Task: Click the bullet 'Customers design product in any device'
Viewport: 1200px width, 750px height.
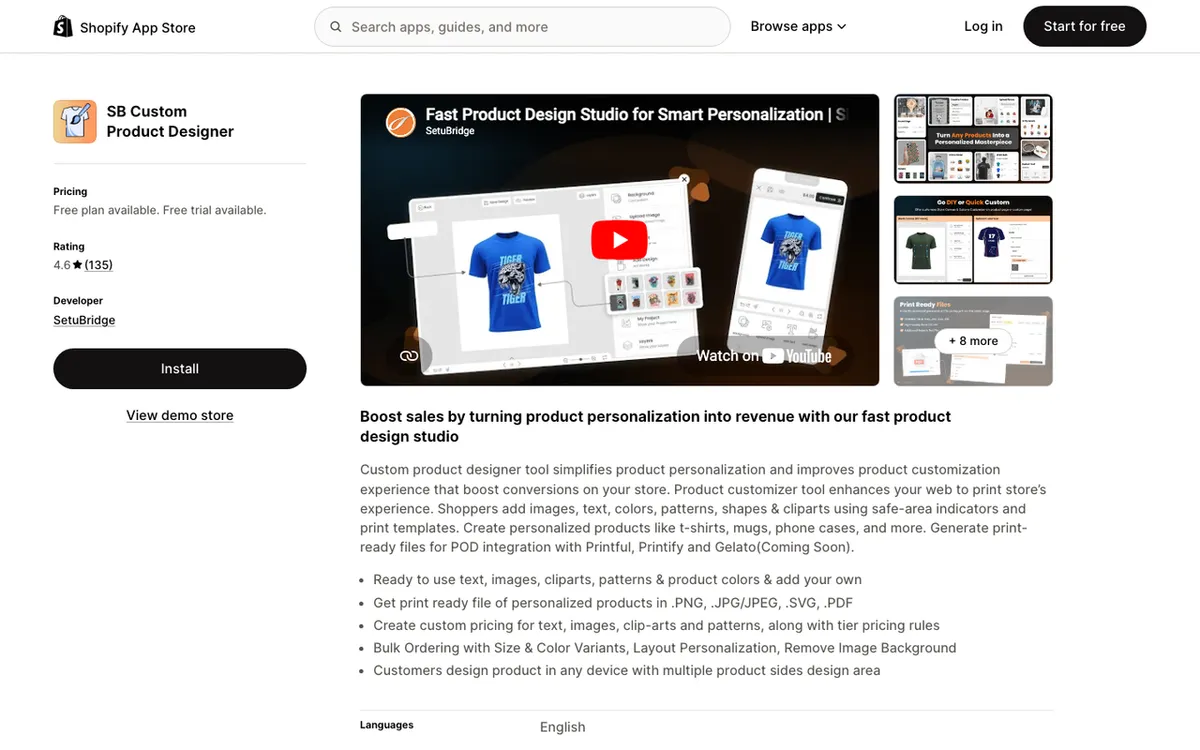Action: pos(627,671)
